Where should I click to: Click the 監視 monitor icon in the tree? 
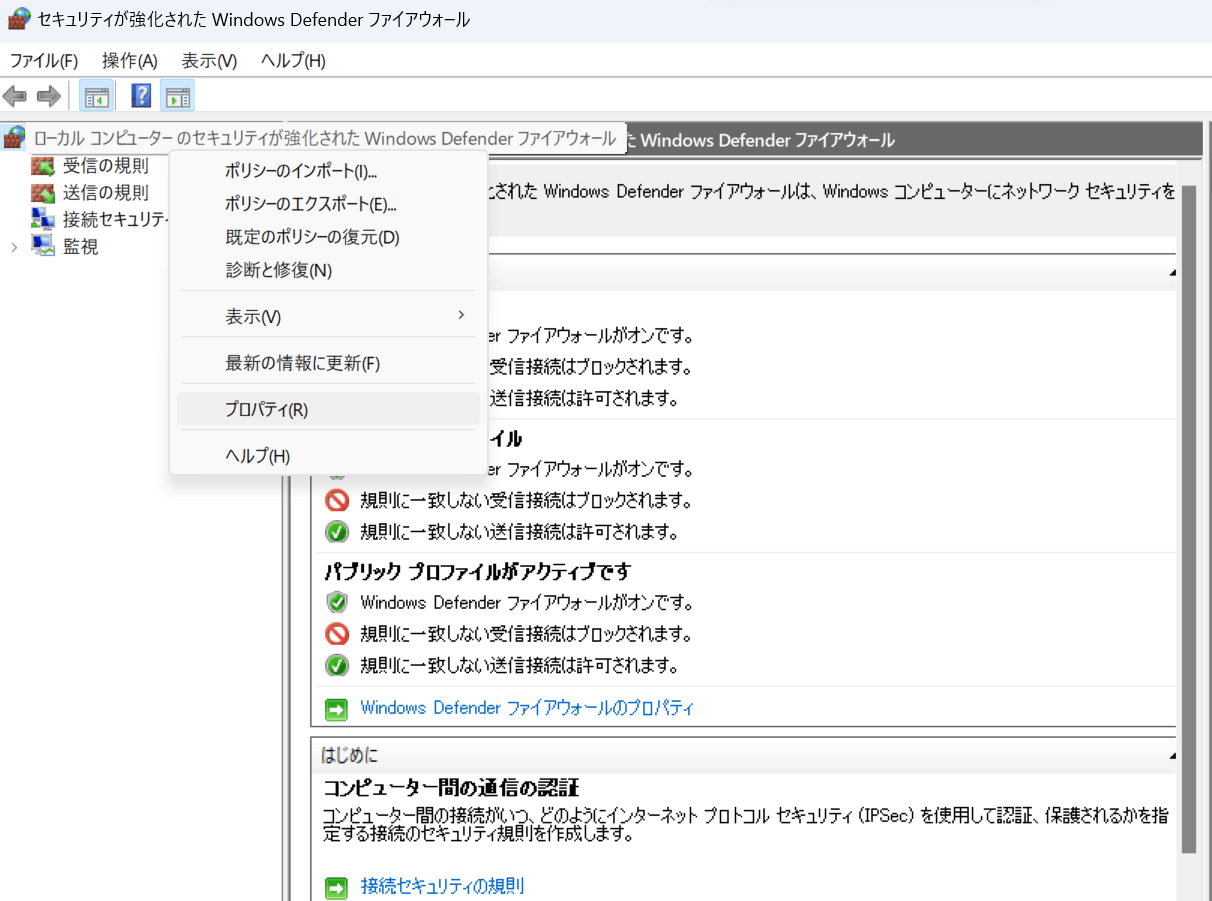click(43, 246)
